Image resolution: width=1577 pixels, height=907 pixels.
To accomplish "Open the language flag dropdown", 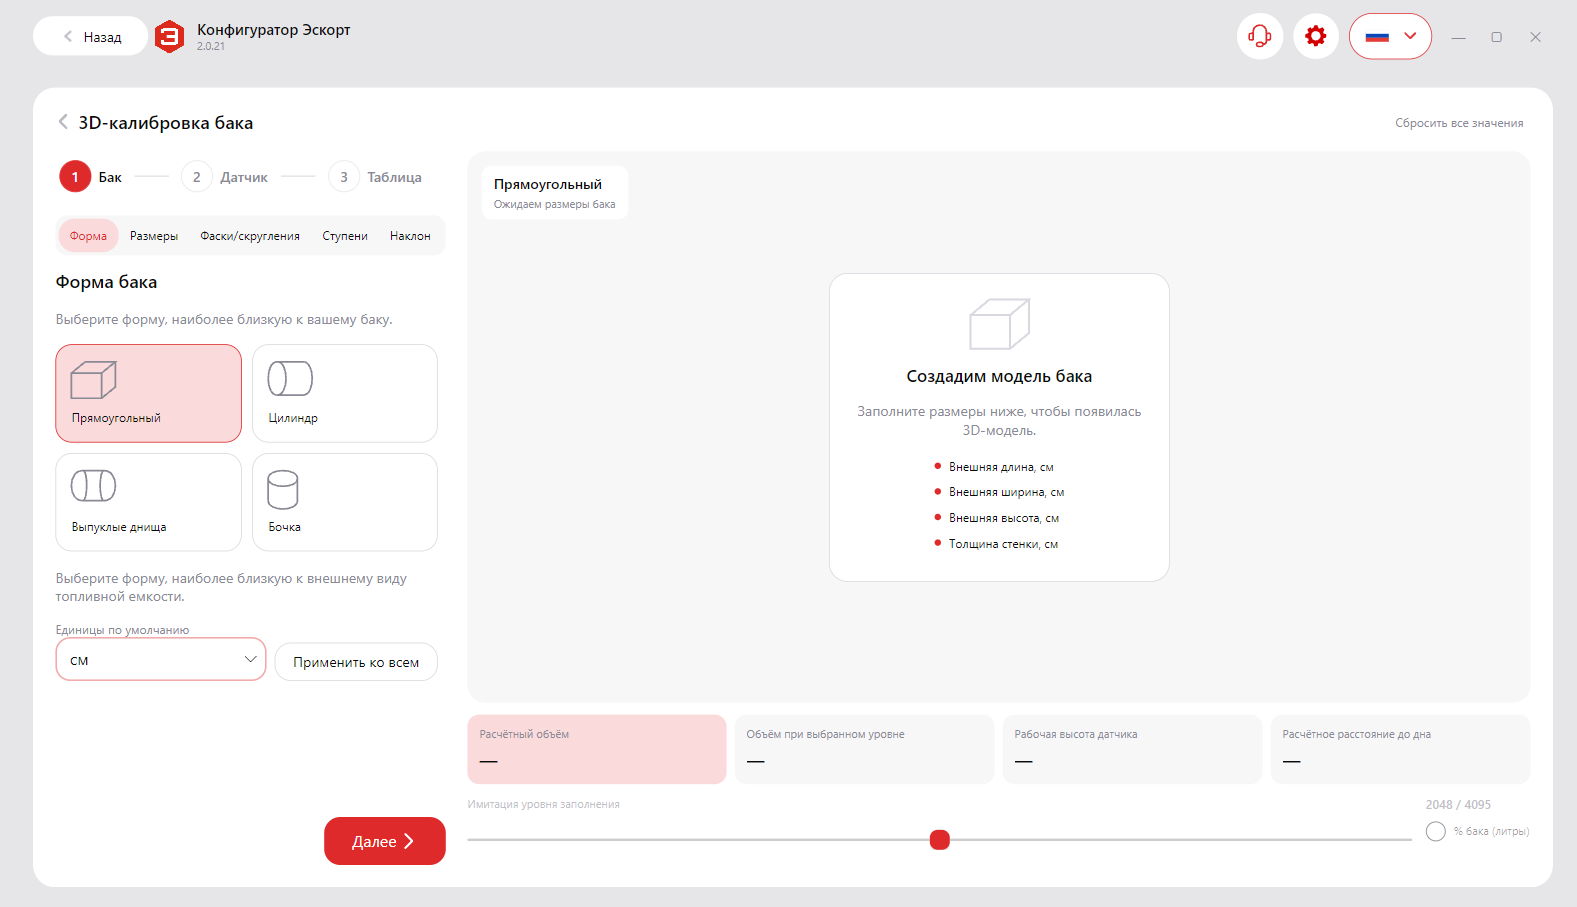I will point(1390,37).
